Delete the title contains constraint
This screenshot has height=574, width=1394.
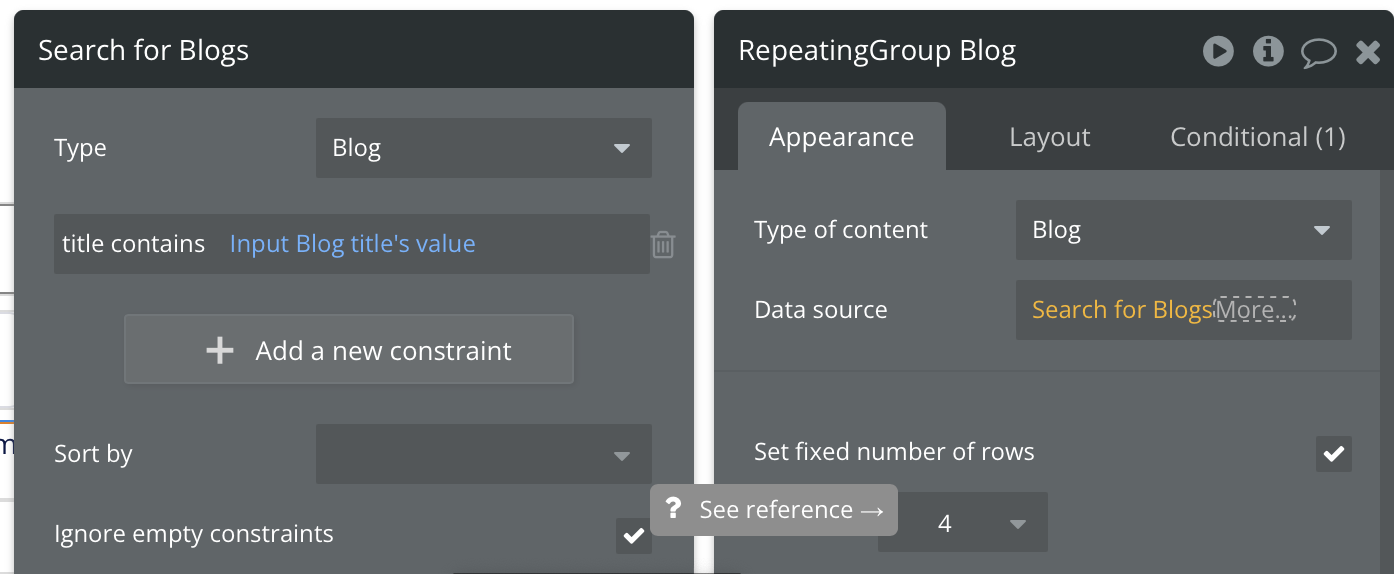(x=663, y=244)
